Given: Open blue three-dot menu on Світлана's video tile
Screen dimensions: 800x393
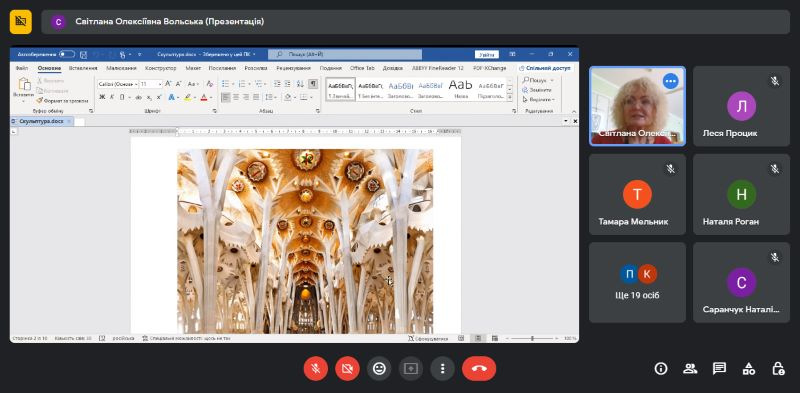Looking at the screenshot, I should click(670, 81).
